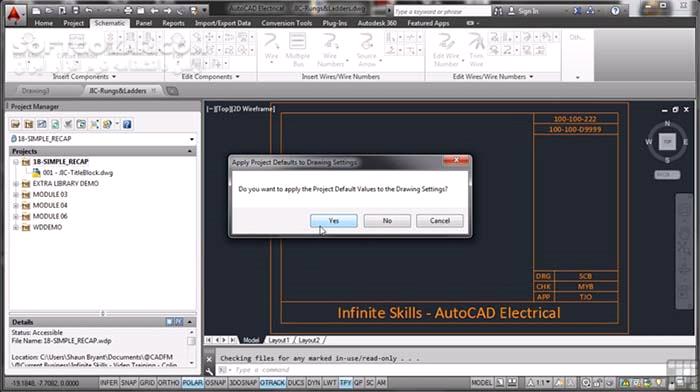This screenshot has width=700, height=392.
Task: Expand the Edit Wires/Wire Numbers panel dropdown
Action: point(531,77)
